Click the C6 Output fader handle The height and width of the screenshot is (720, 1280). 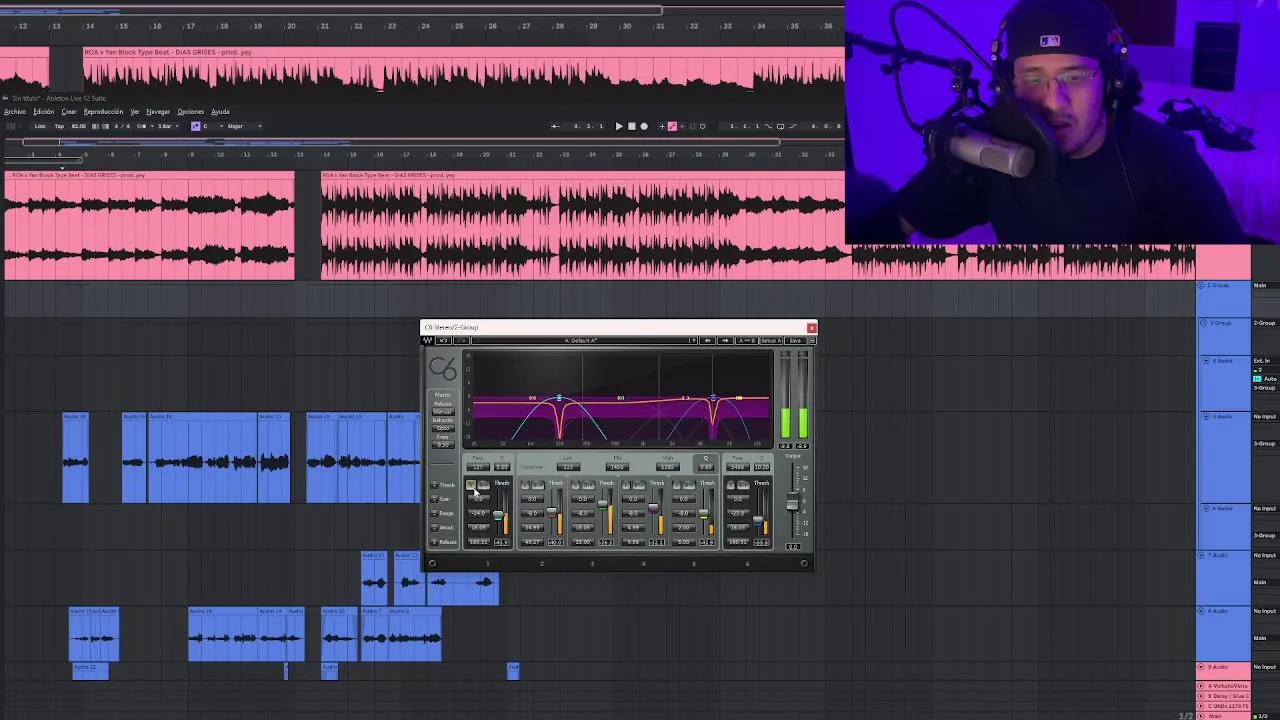[x=792, y=501]
